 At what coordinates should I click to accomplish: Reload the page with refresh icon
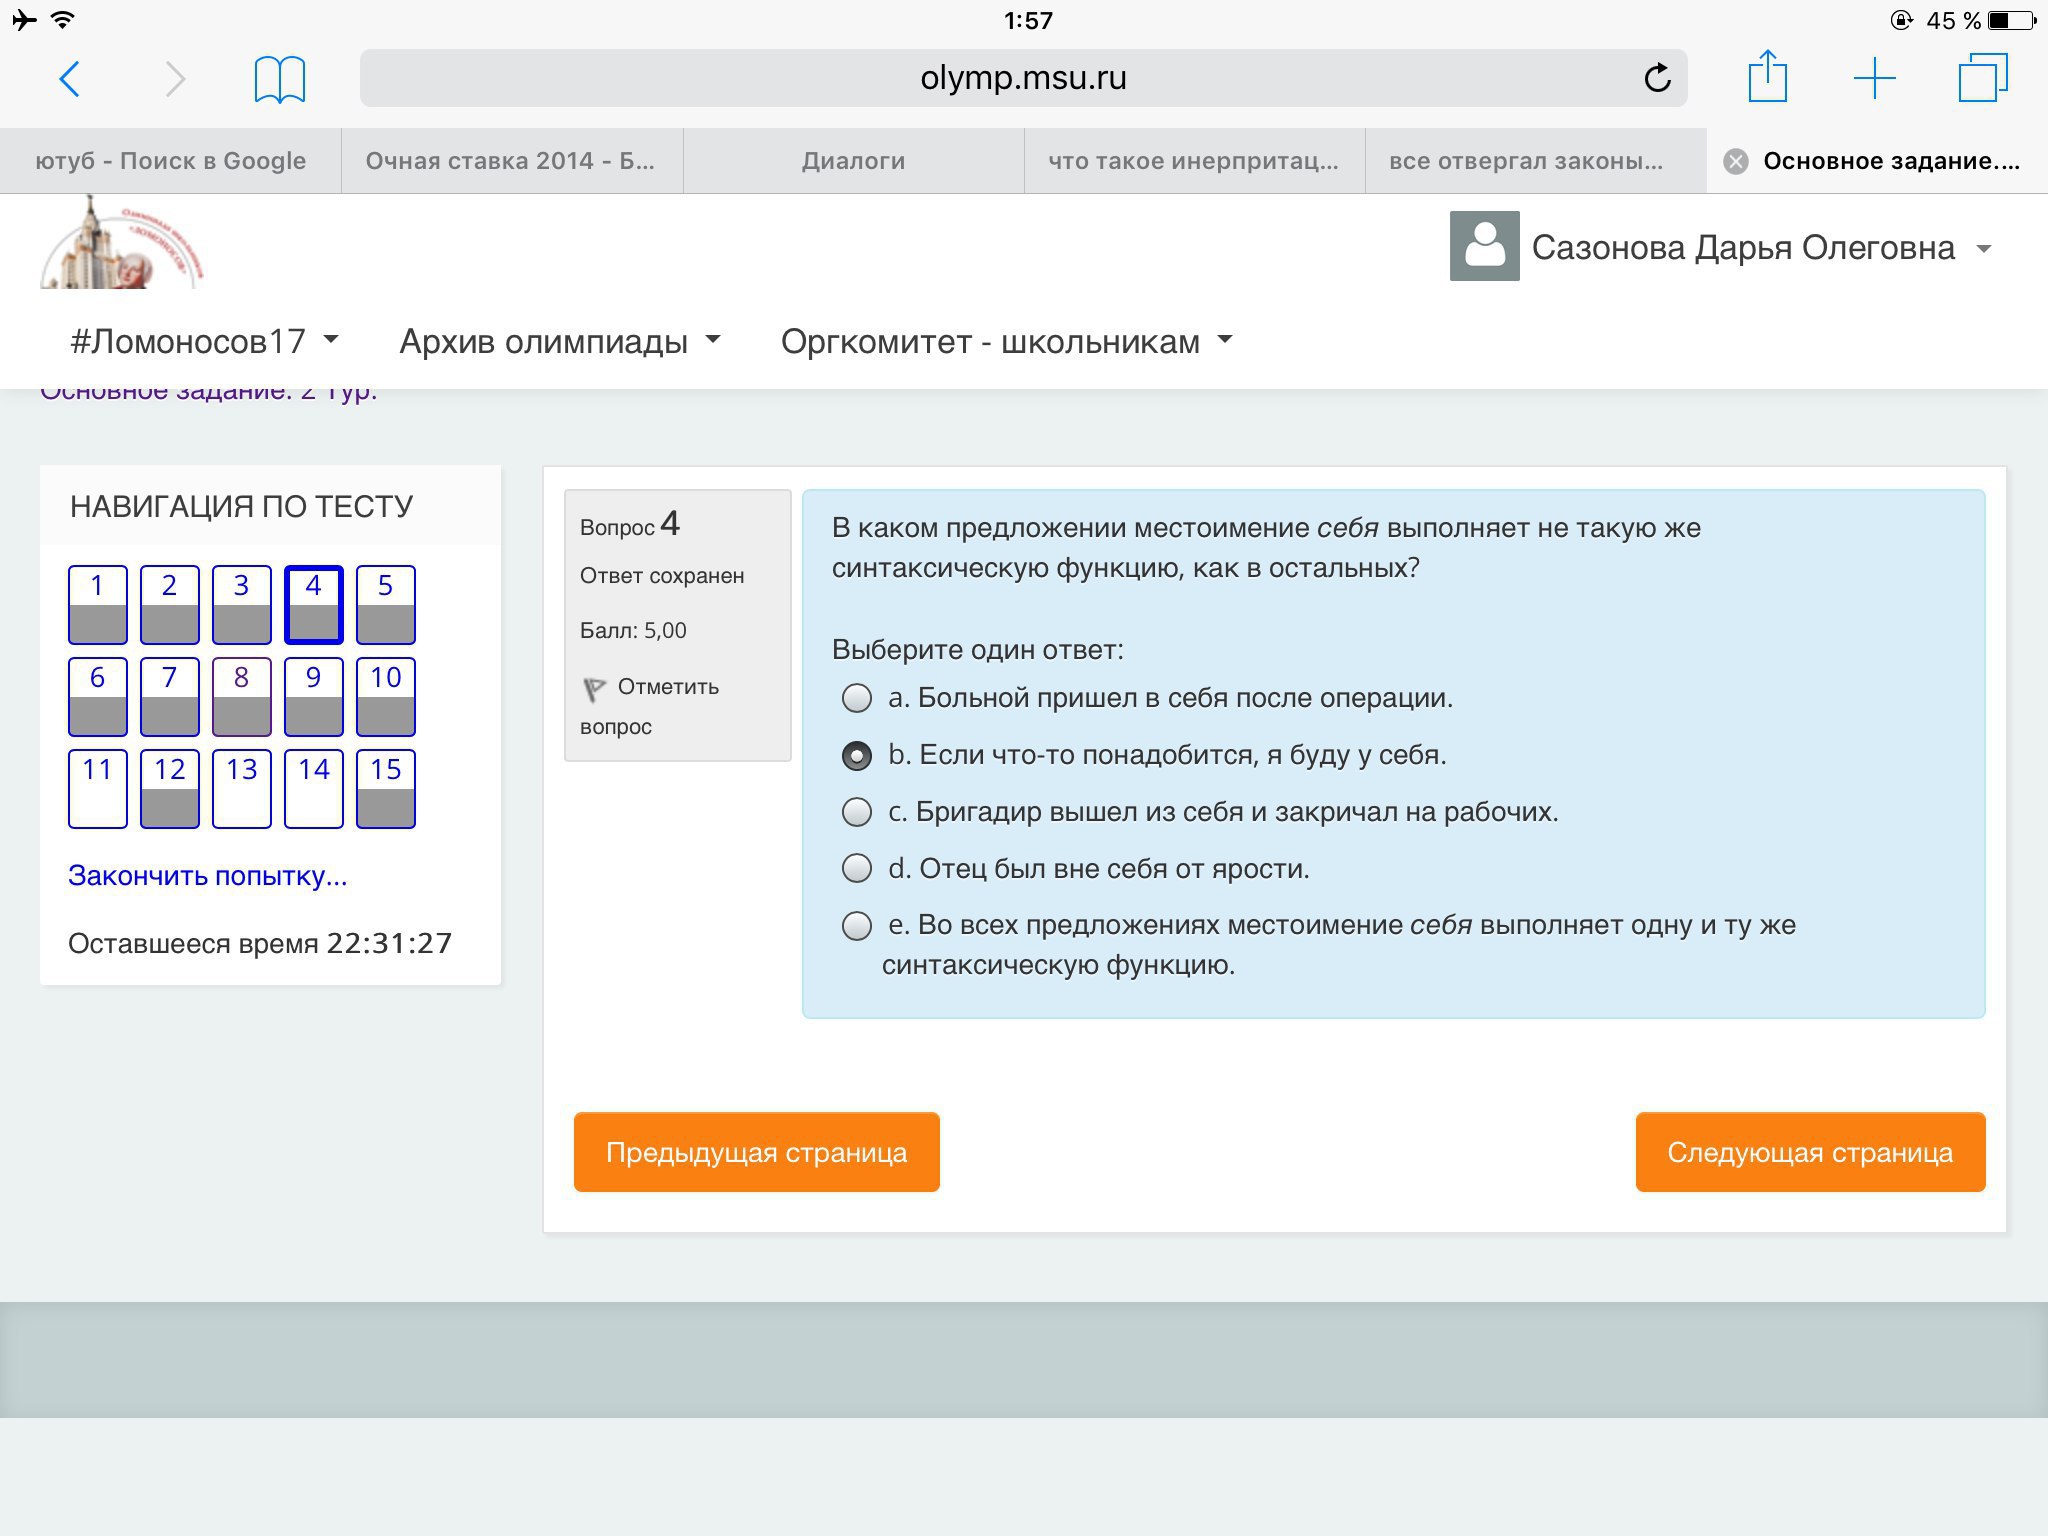1657,78
